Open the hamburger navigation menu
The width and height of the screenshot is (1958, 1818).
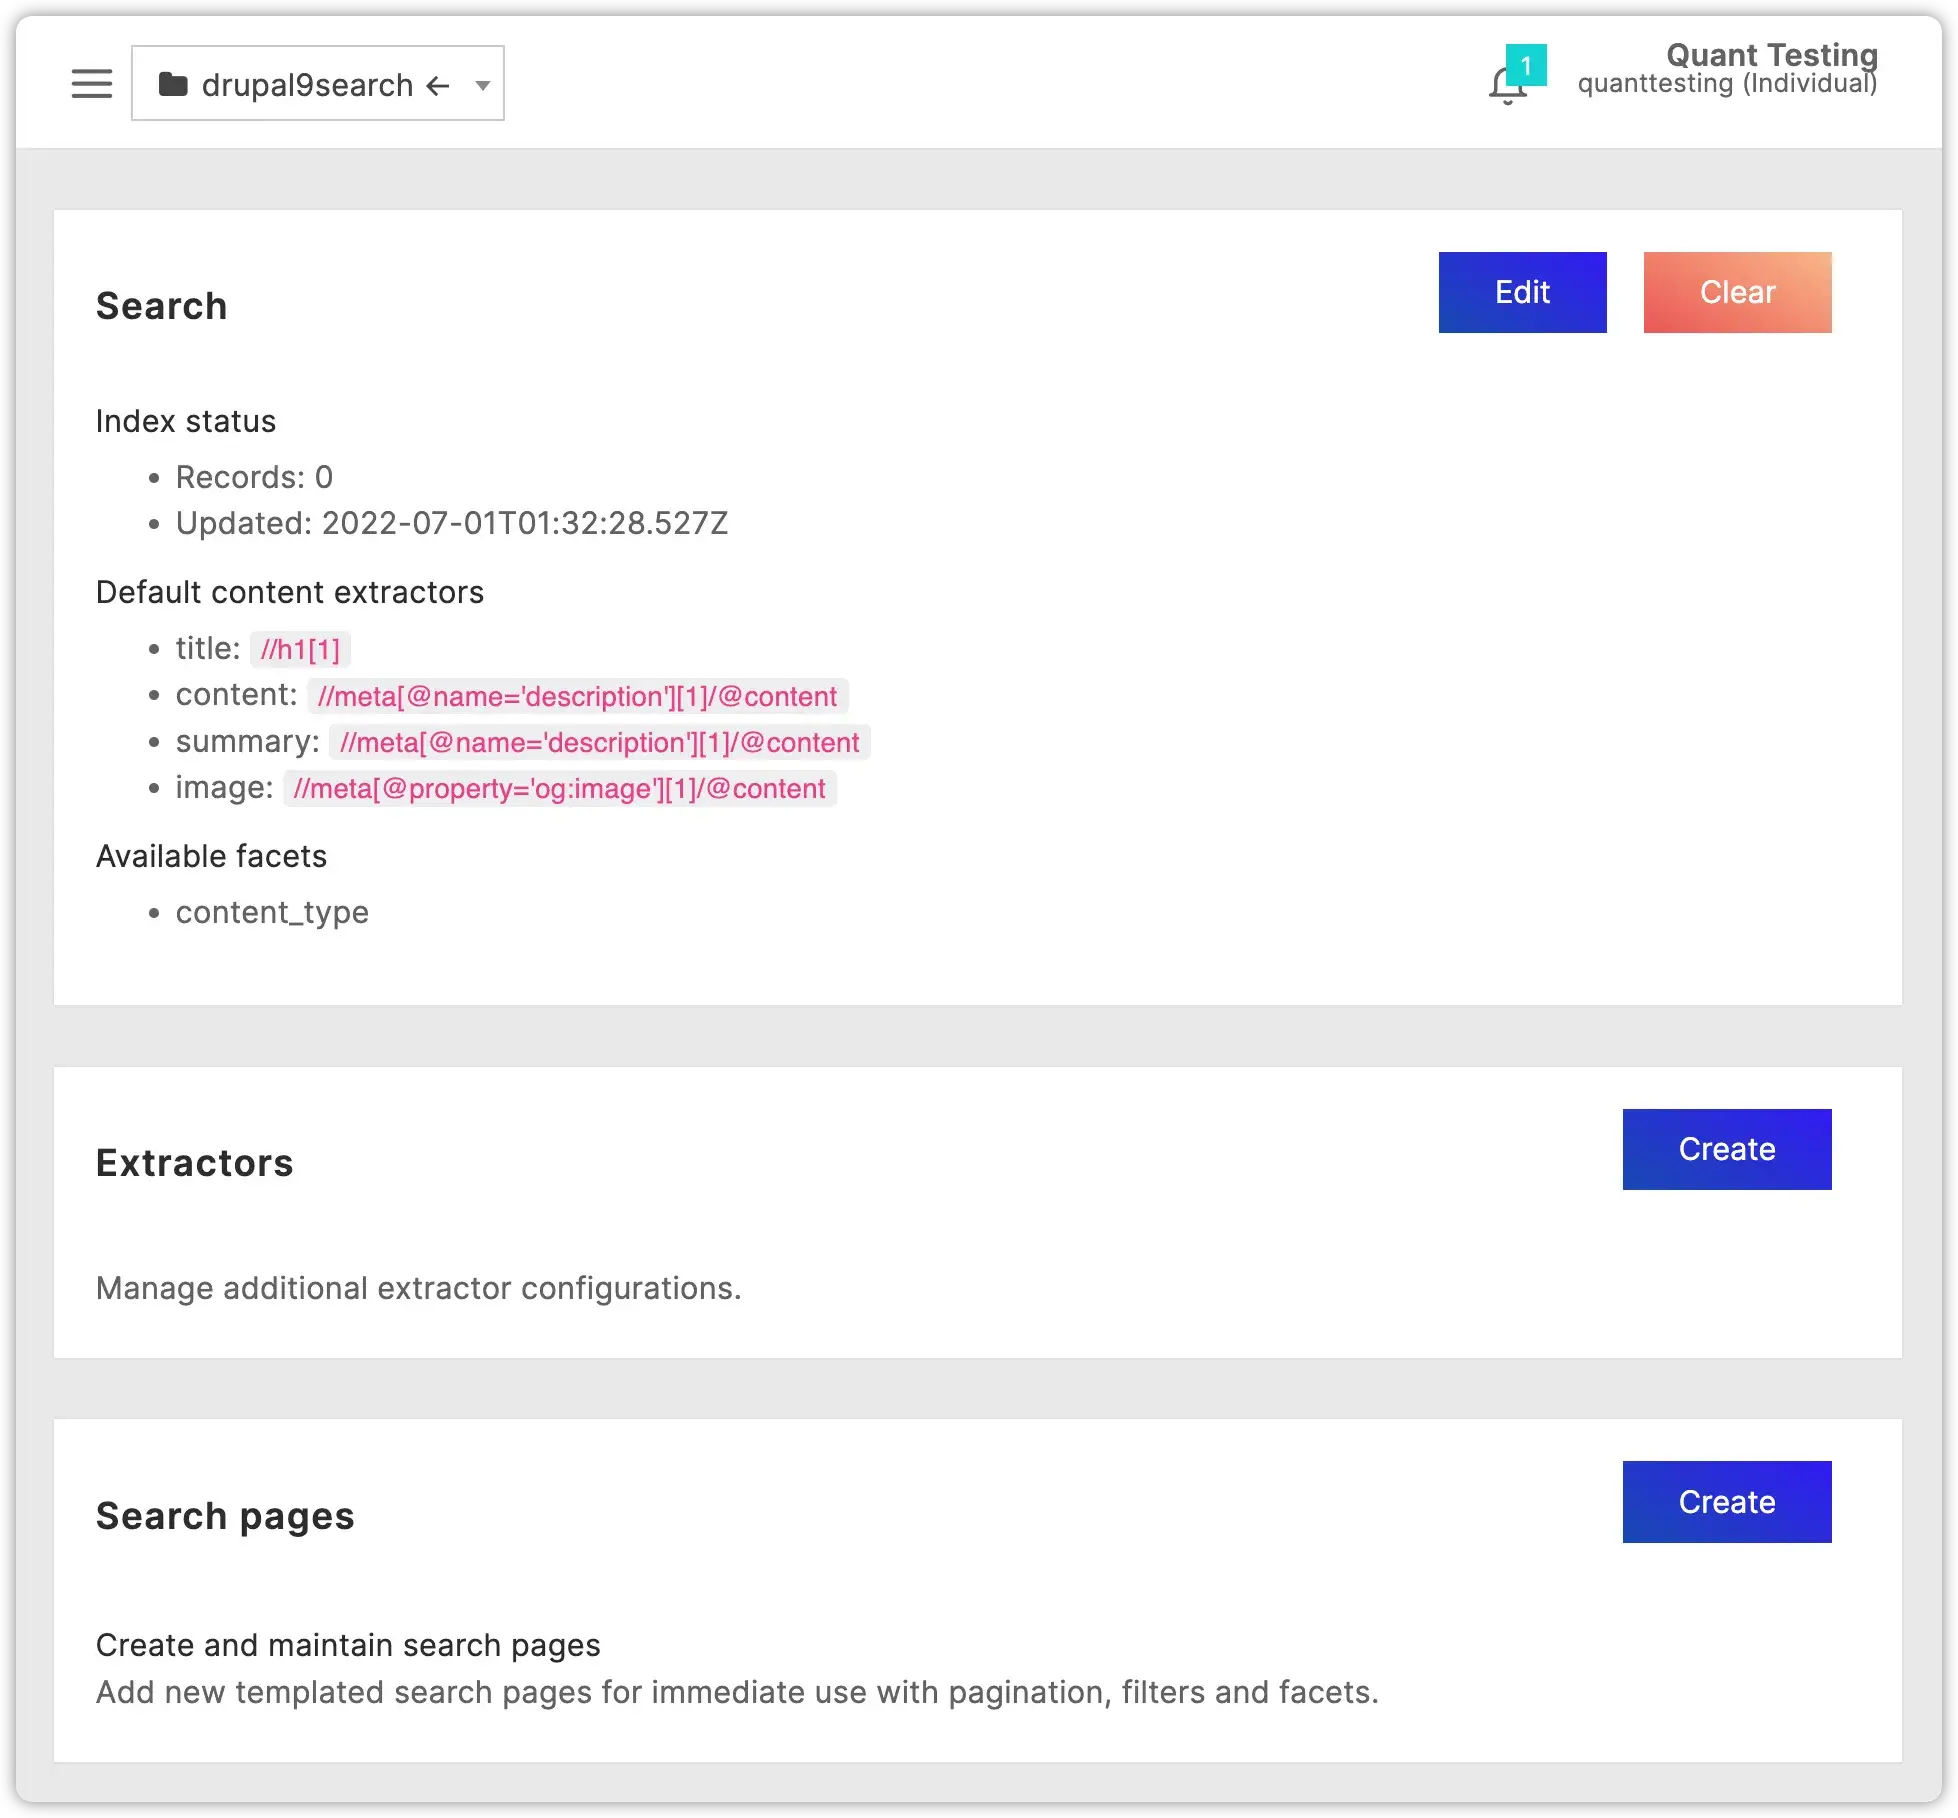click(x=91, y=83)
